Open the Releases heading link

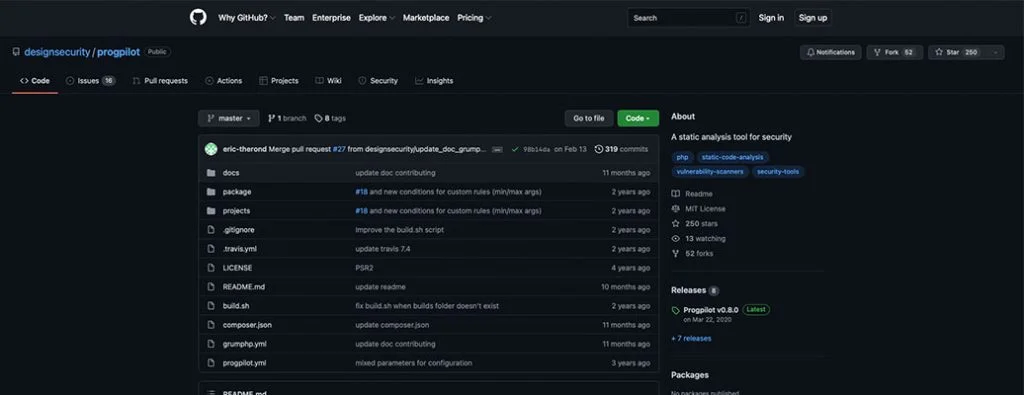tap(695, 291)
